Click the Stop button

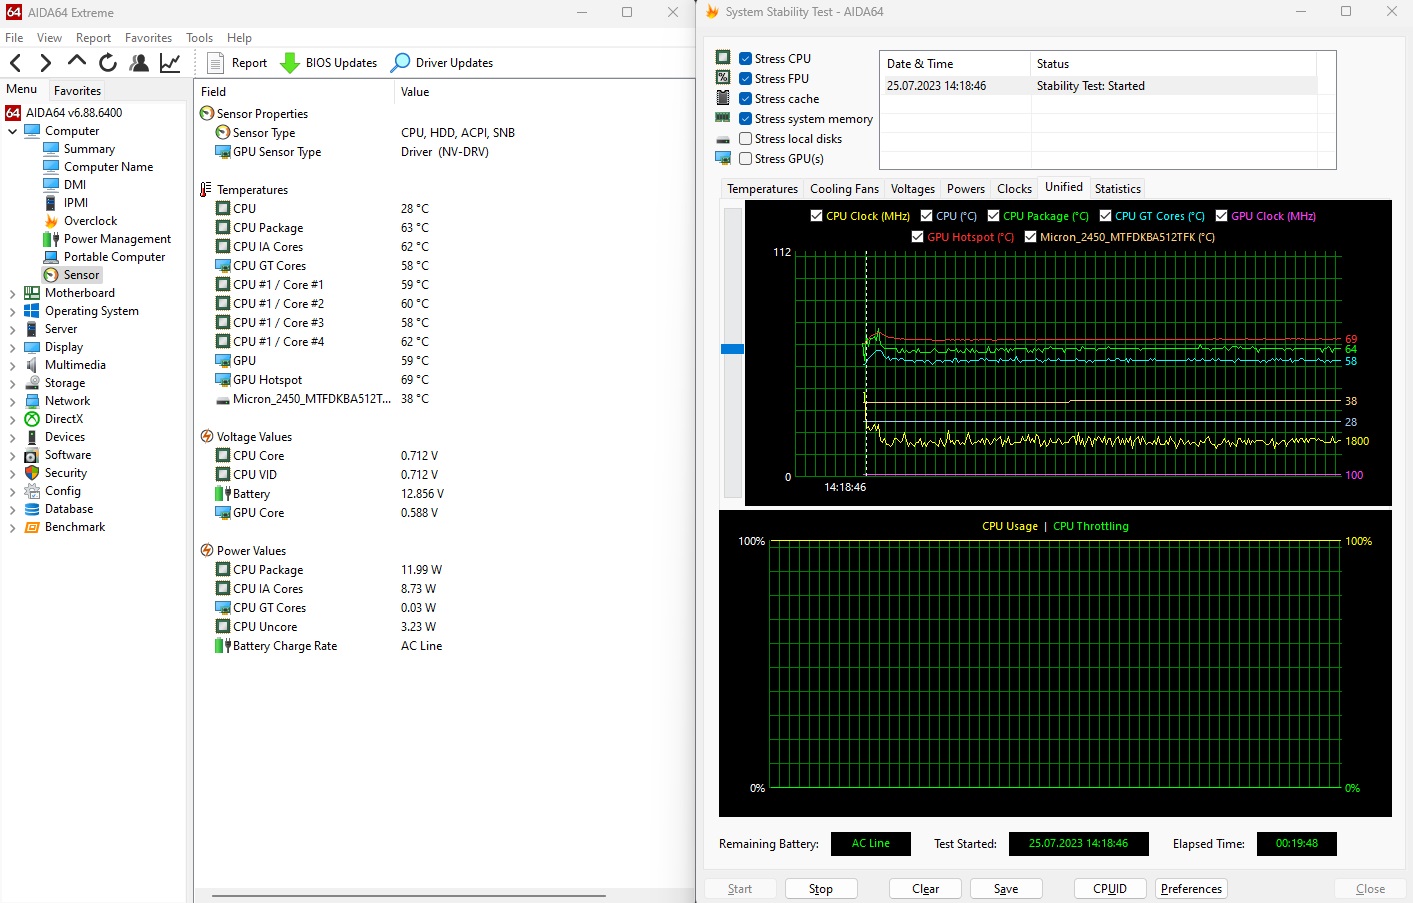pyautogui.click(x=821, y=889)
